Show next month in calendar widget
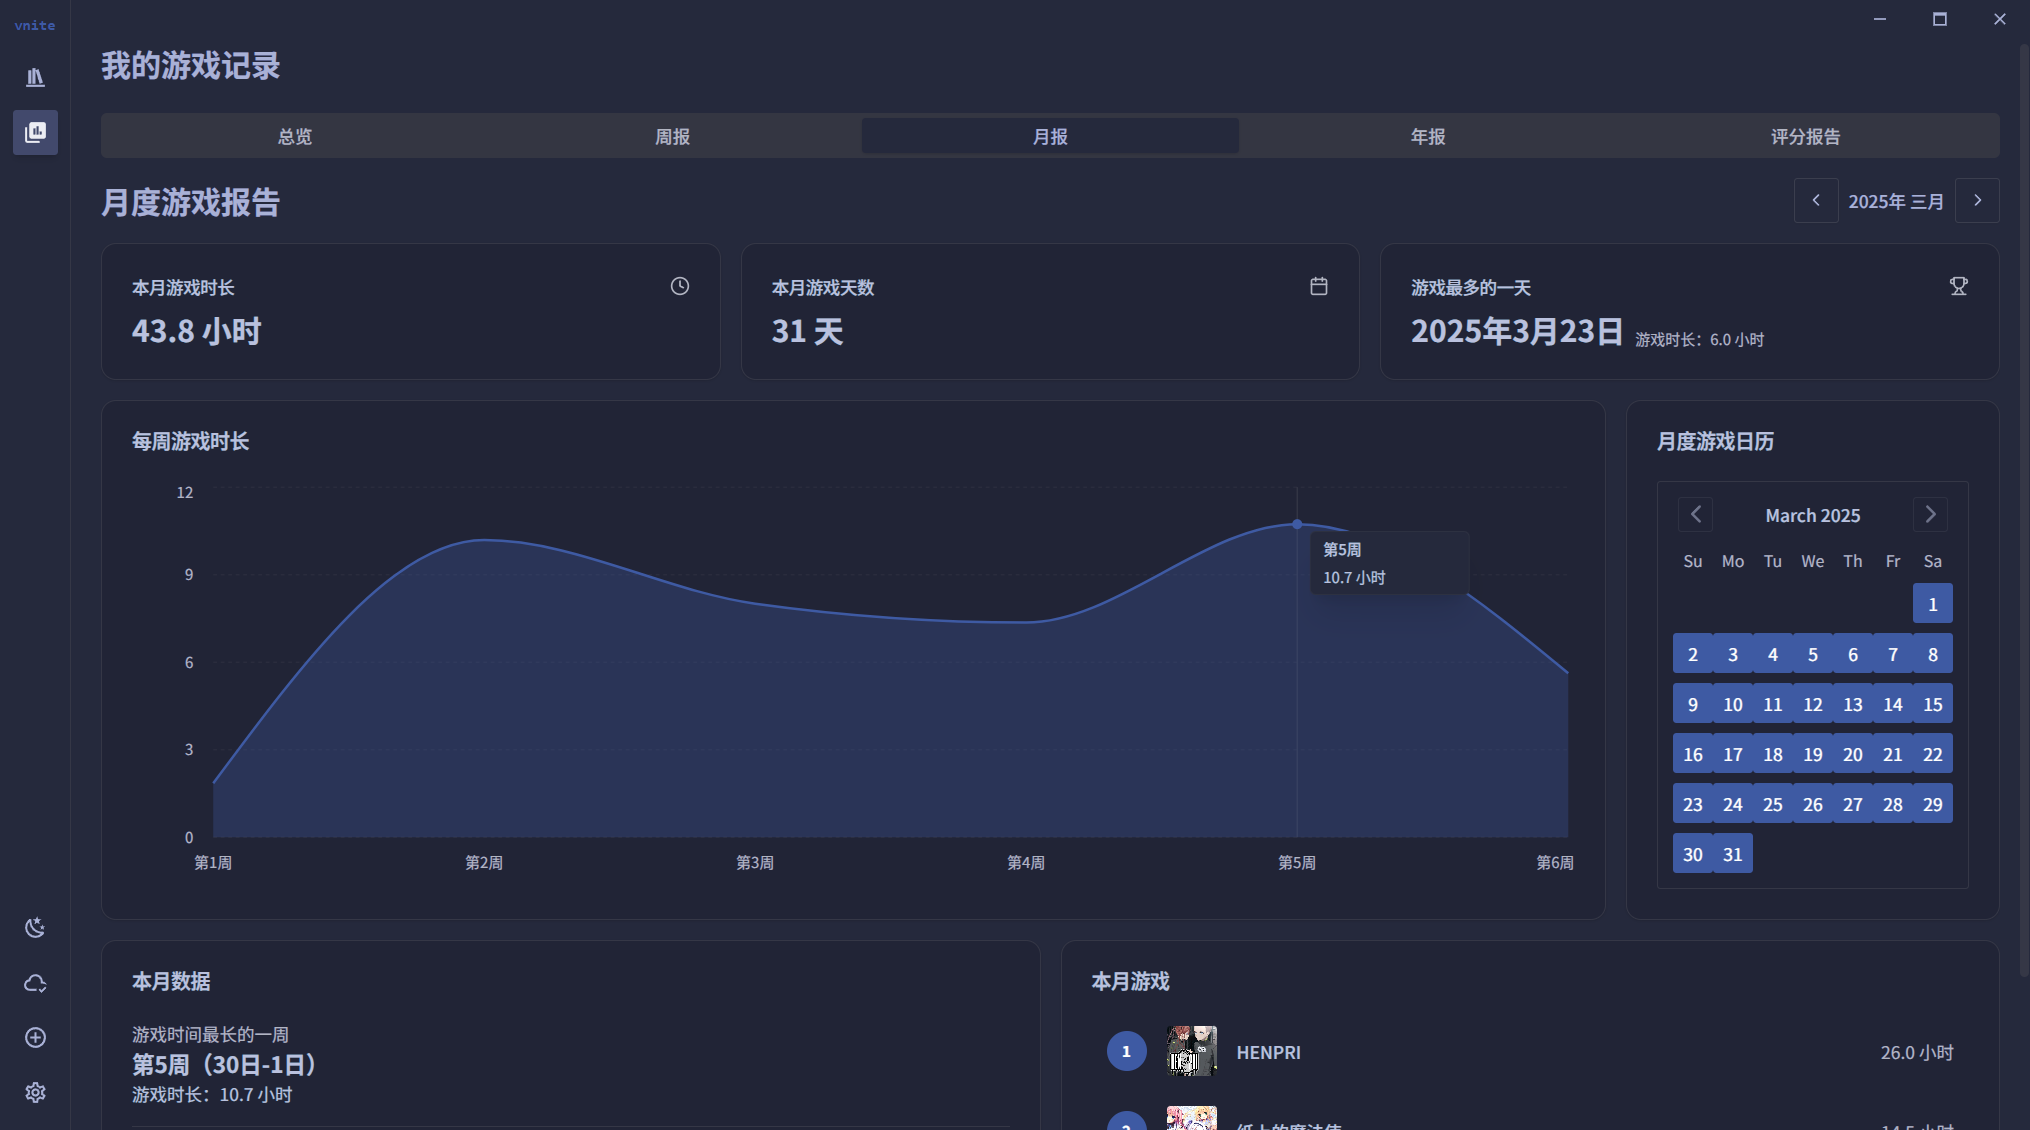Image resolution: width=2030 pixels, height=1130 pixels. tap(1930, 514)
